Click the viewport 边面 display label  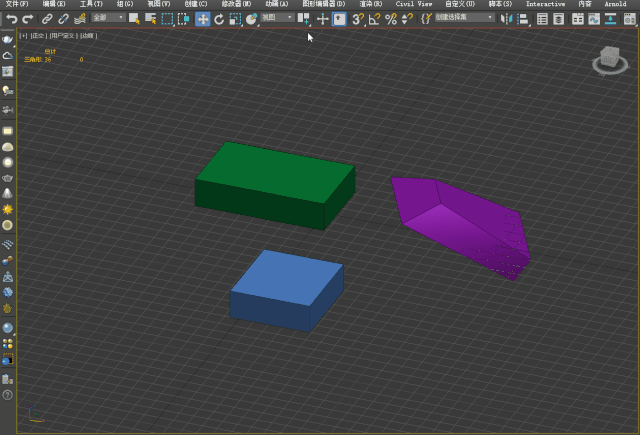click(88, 36)
